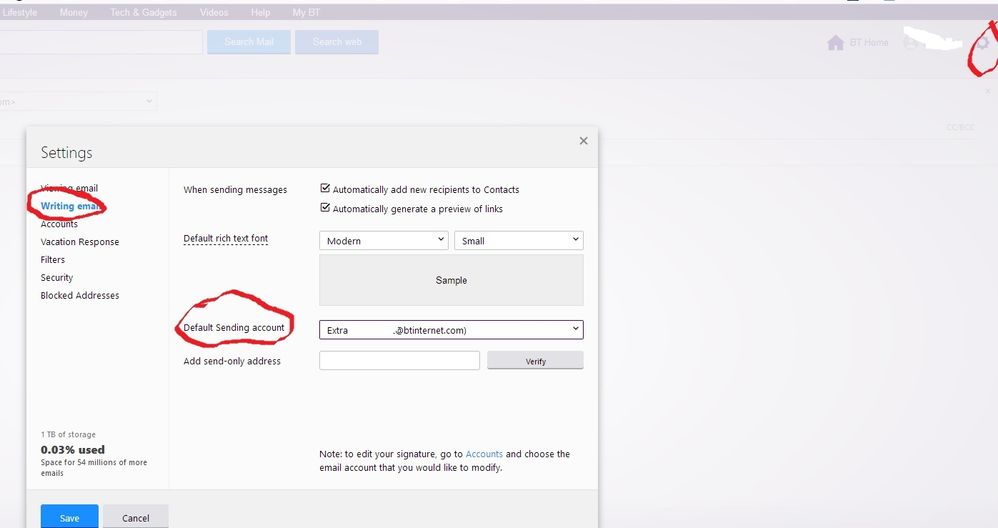Expand the Default Sending account dropdown

[x=450, y=330]
